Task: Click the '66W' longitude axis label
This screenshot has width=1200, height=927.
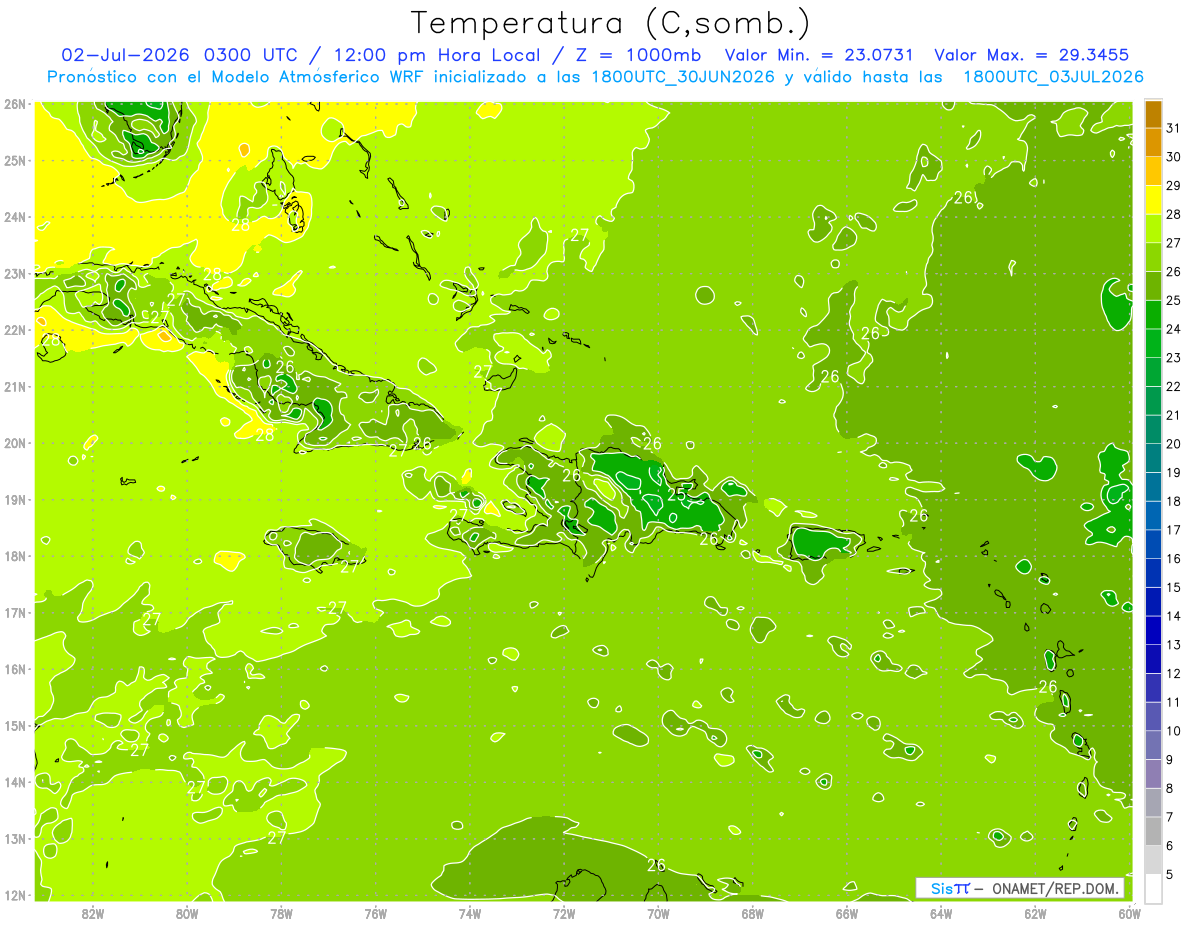Action: [x=847, y=913]
